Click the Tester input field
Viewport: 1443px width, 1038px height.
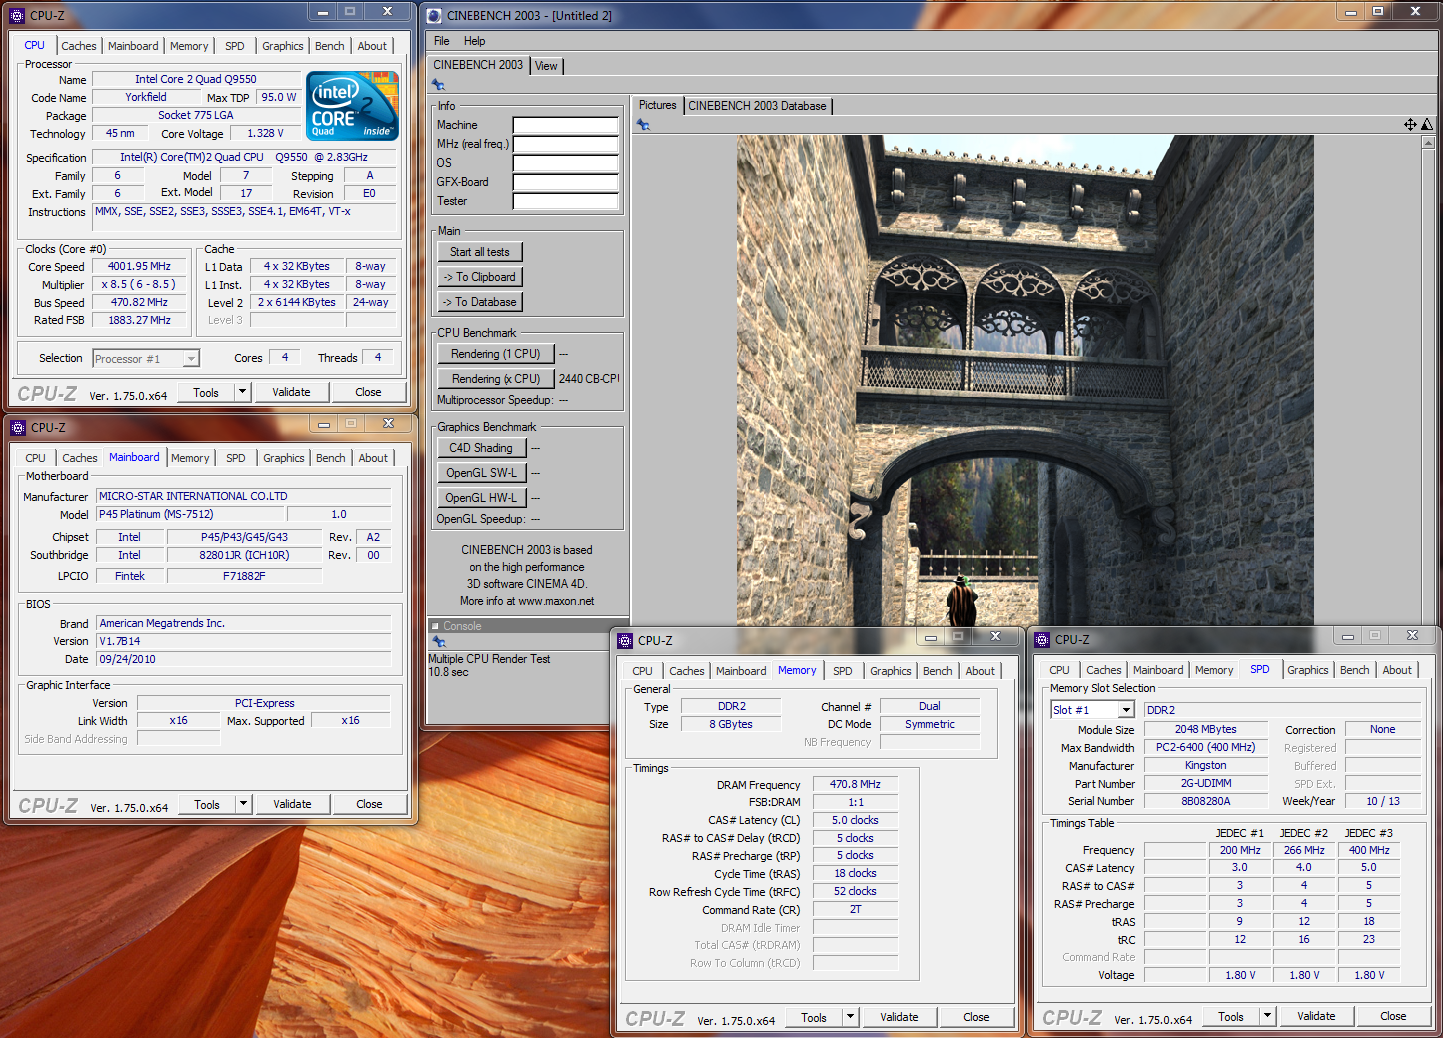coord(566,202)
